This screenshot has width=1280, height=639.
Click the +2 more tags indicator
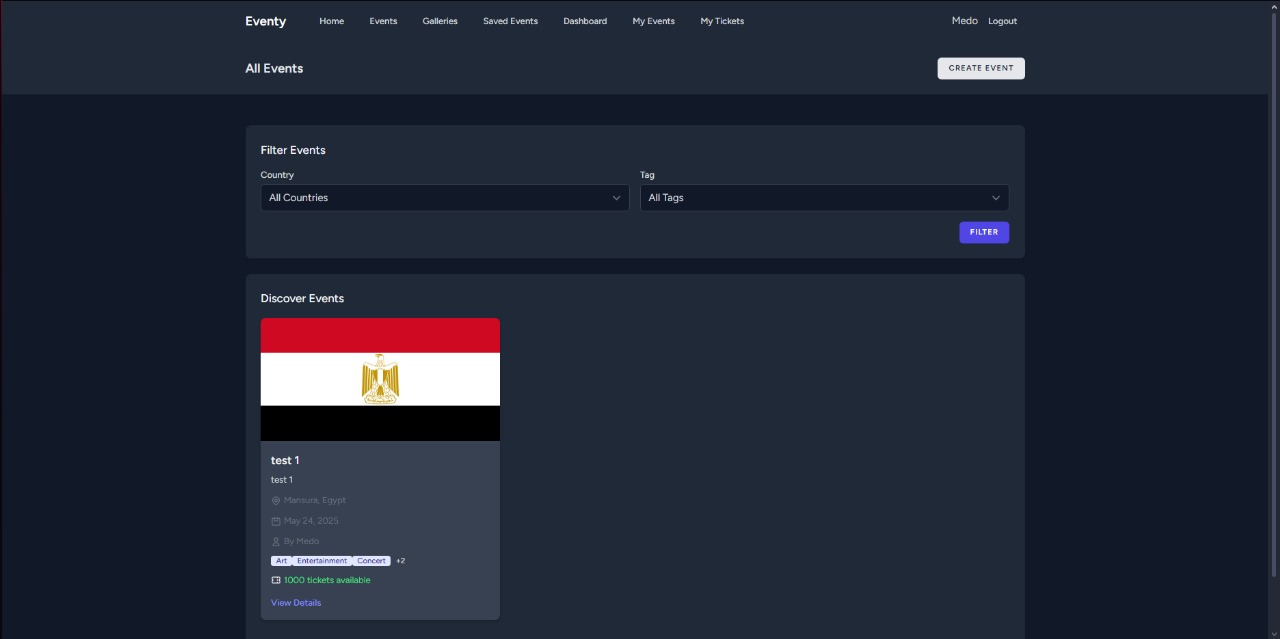[400, 561]
